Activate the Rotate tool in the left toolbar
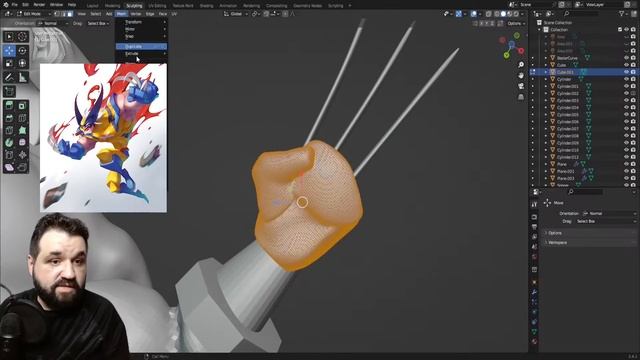The width and height of the screenshot is (640, 360). pos(22,51)
